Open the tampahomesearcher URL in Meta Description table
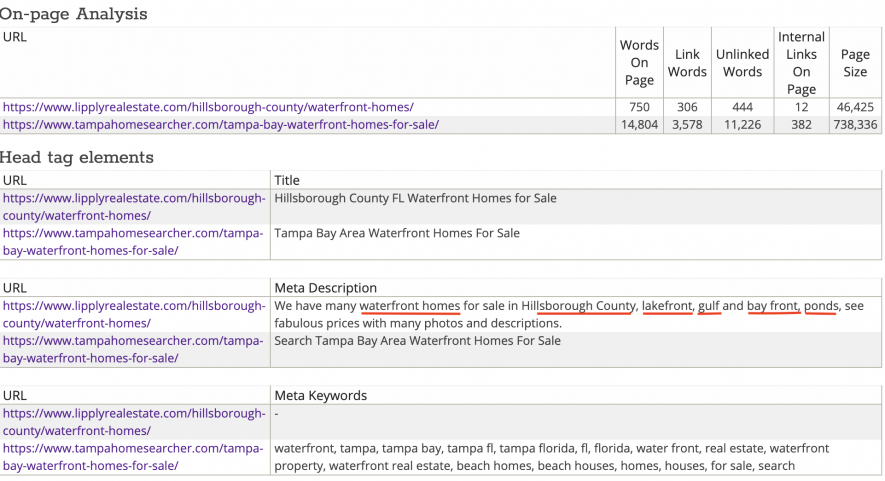 [x=133, y=349]
